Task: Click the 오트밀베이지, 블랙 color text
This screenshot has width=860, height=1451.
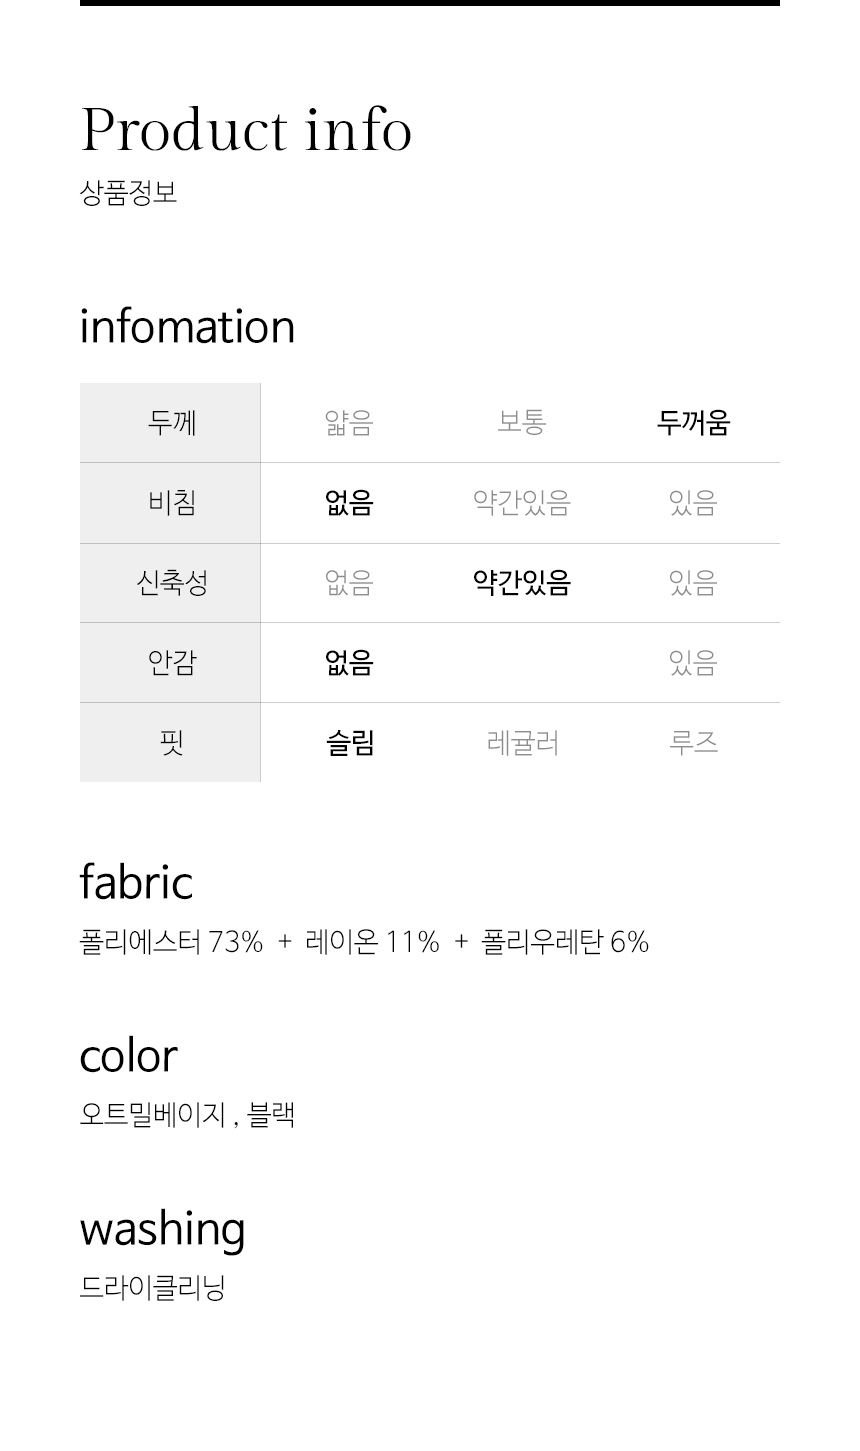Action: 187,1114
